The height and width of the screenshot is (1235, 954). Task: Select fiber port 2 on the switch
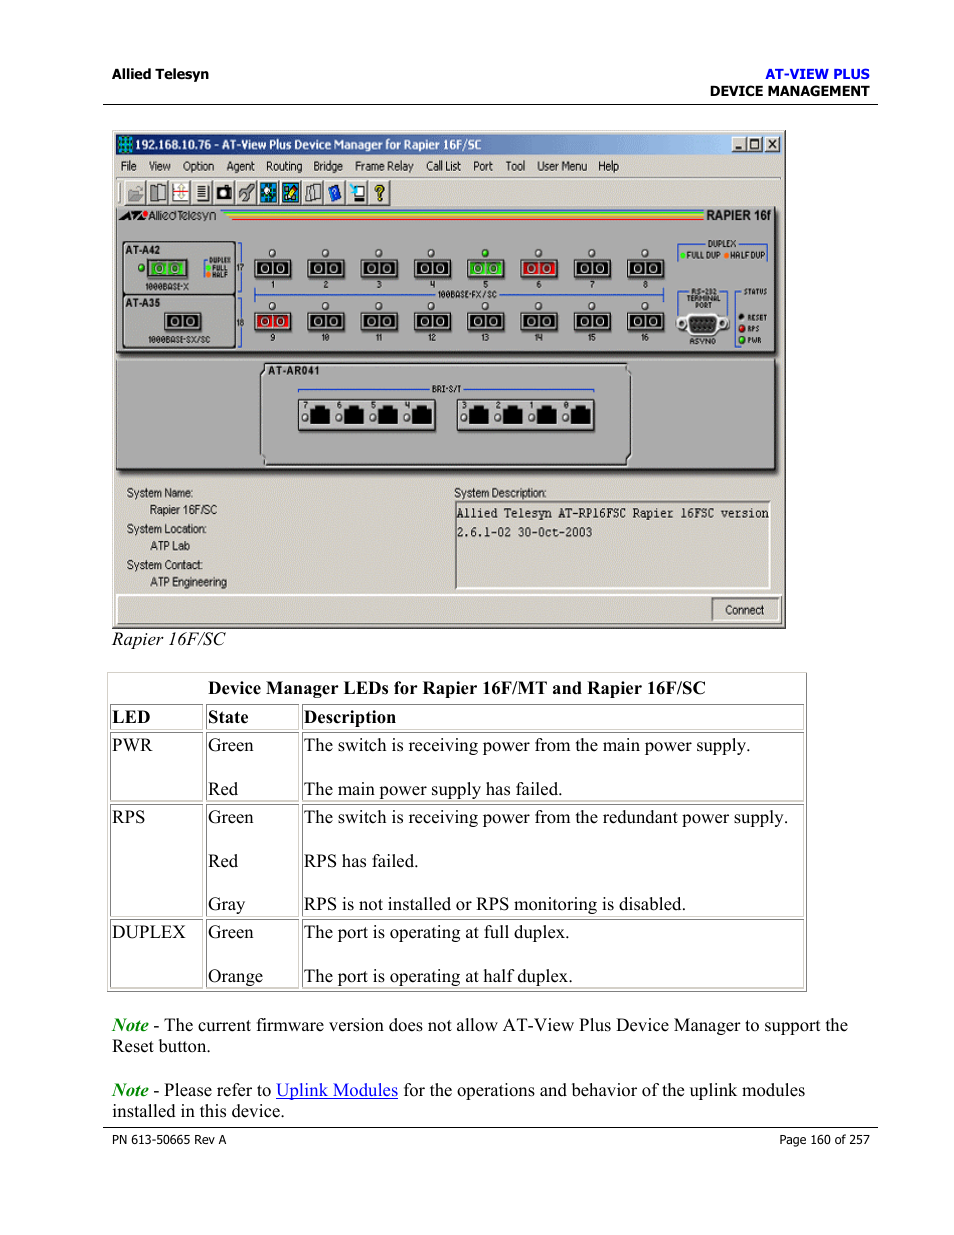[x=325, y=268]
